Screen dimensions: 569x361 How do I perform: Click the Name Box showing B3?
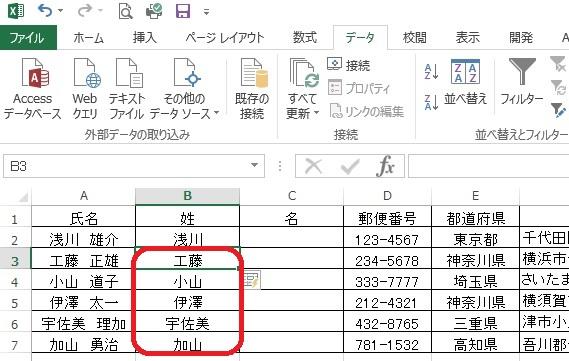(x=126, y=166)
